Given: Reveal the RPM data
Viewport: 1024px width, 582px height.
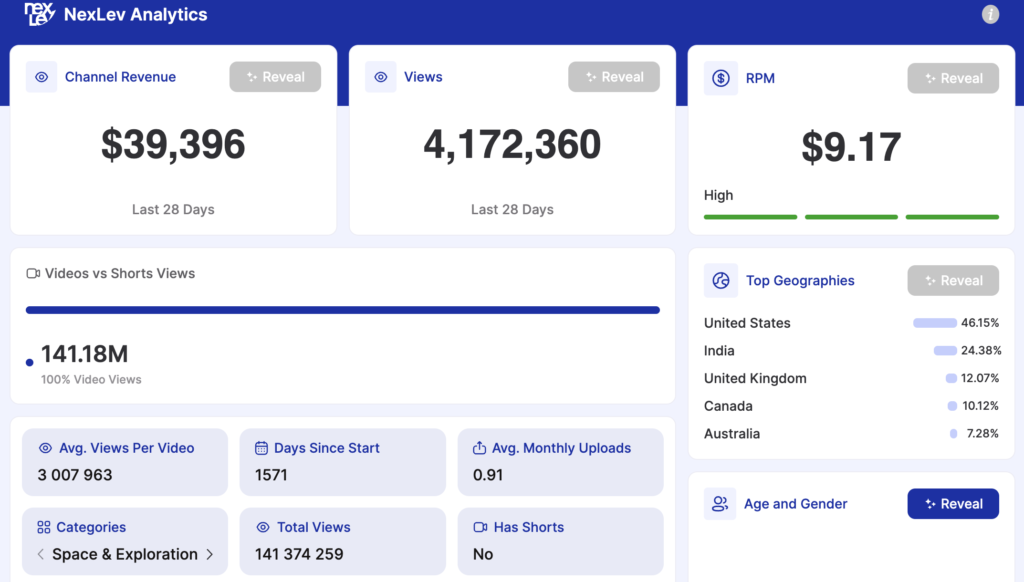Looking at the screenshot, I should point(953,78).
